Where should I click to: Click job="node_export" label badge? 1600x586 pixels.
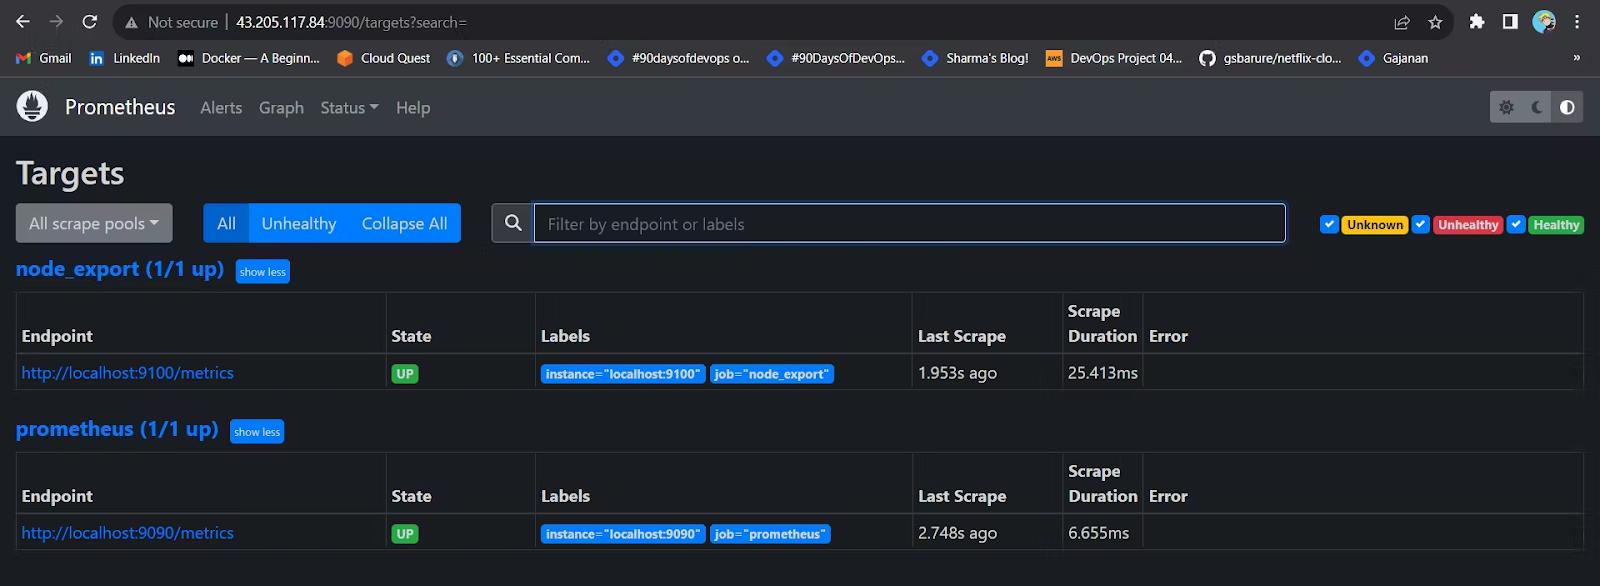(x=772, y=374)
